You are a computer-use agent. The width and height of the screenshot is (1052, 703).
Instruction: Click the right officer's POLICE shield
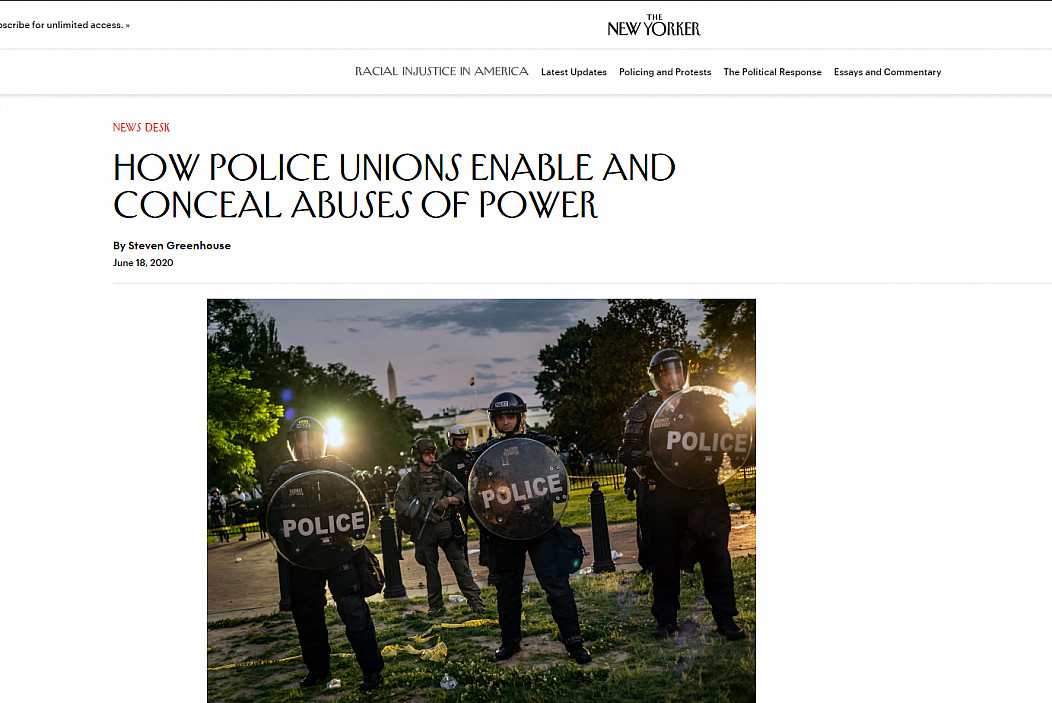(700, 437)
